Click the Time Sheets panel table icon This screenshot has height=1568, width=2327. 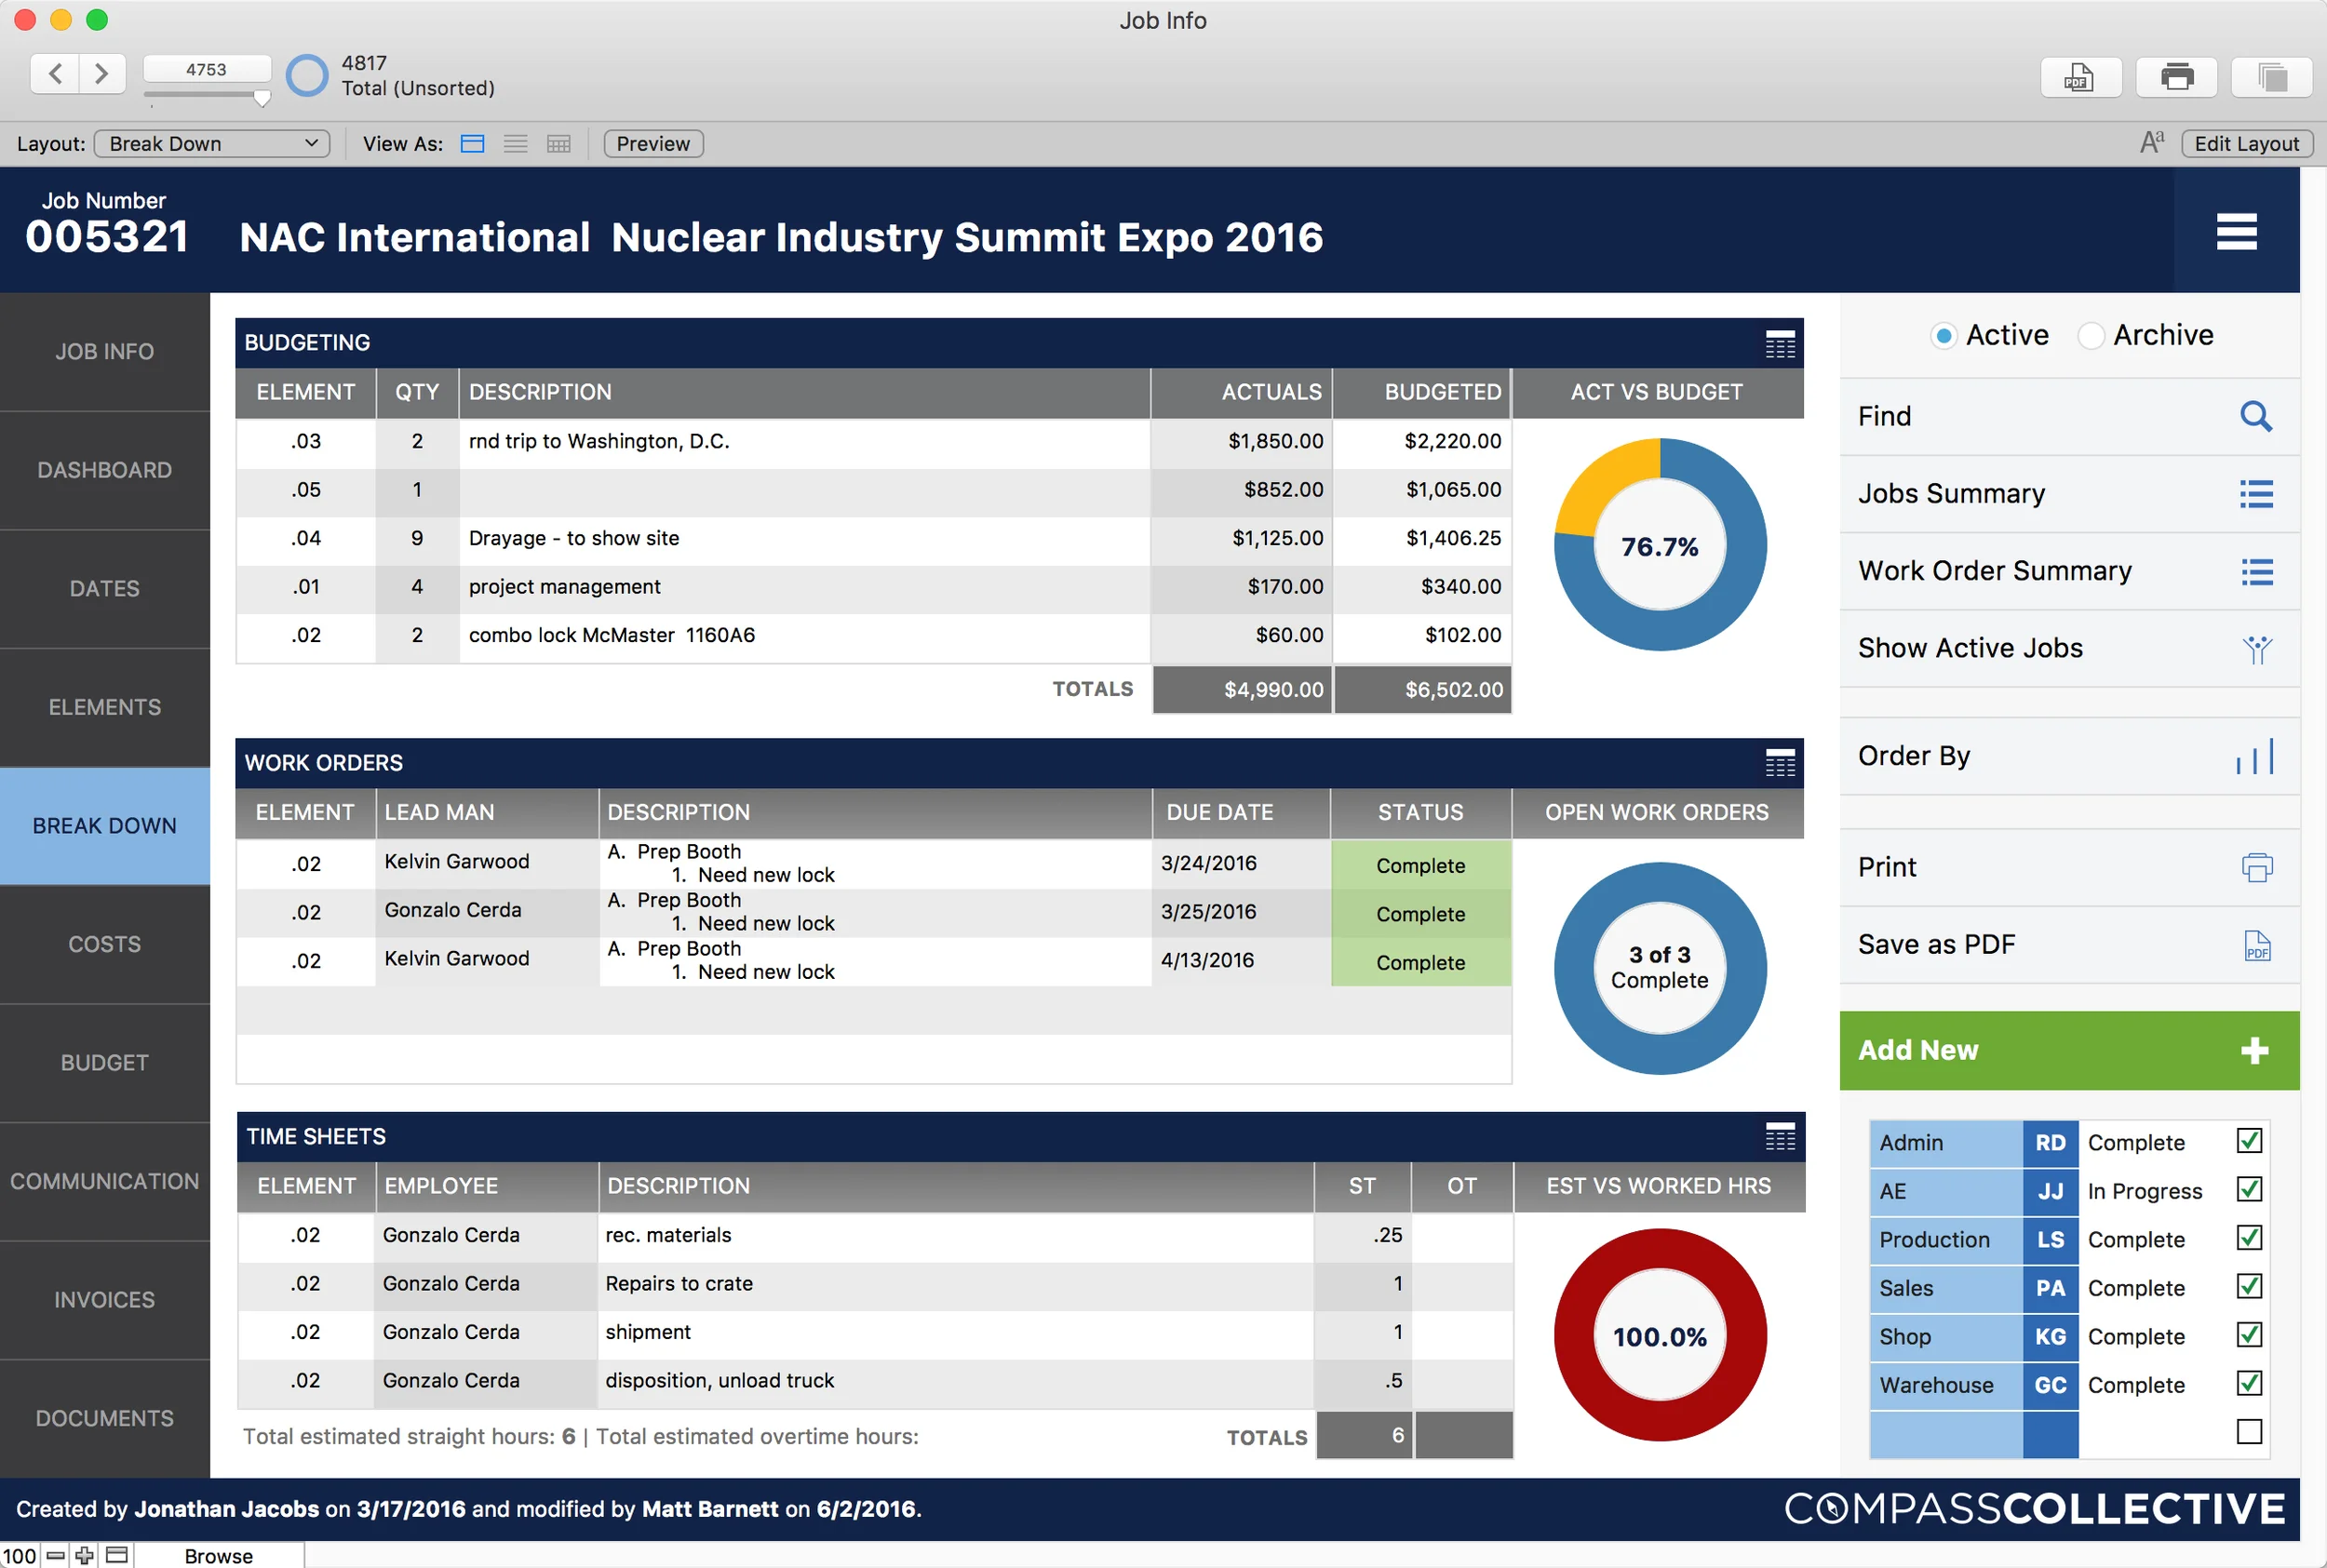point(1780,1137)
